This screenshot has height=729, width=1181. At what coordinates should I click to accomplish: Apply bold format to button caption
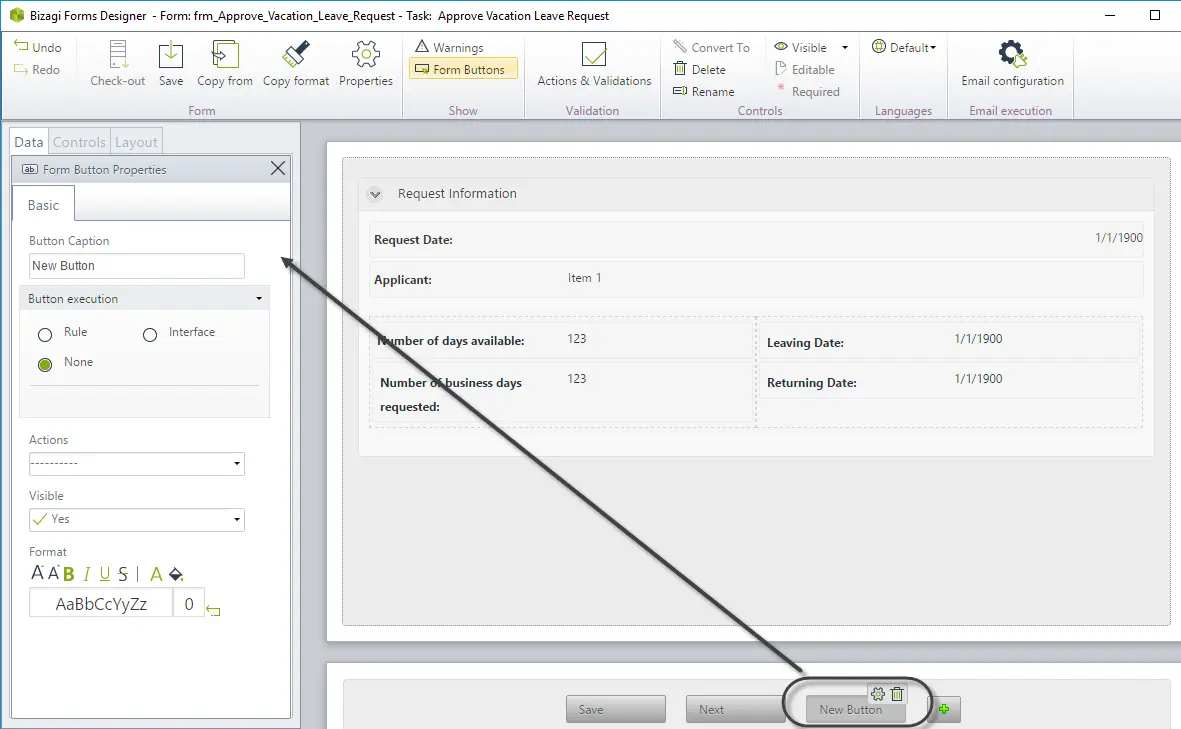click(x=69, y=574)
